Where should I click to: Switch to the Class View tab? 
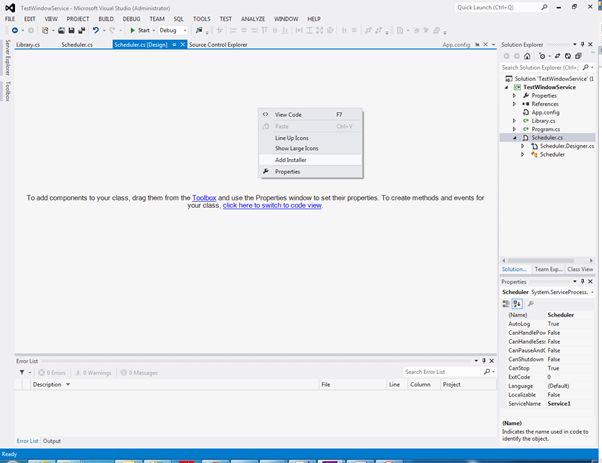point(580,269)
